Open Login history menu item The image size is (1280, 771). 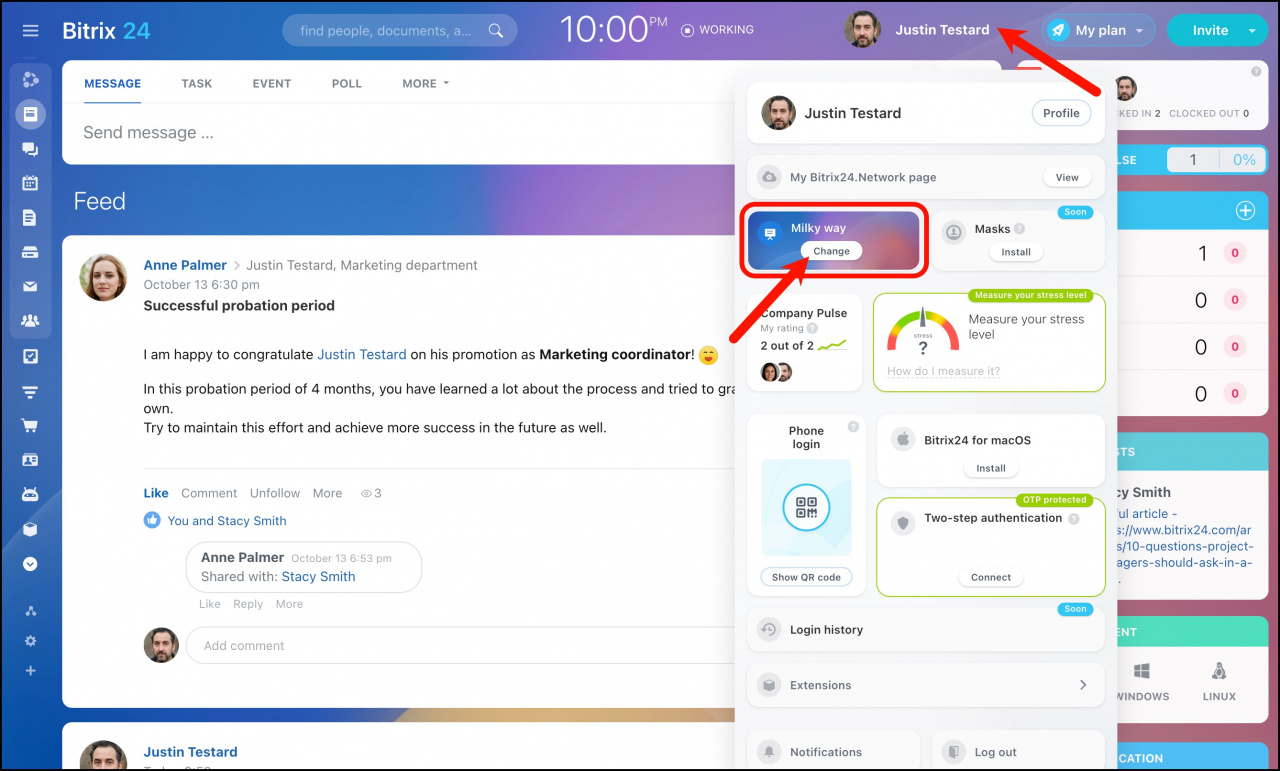(x=926, y=630)
